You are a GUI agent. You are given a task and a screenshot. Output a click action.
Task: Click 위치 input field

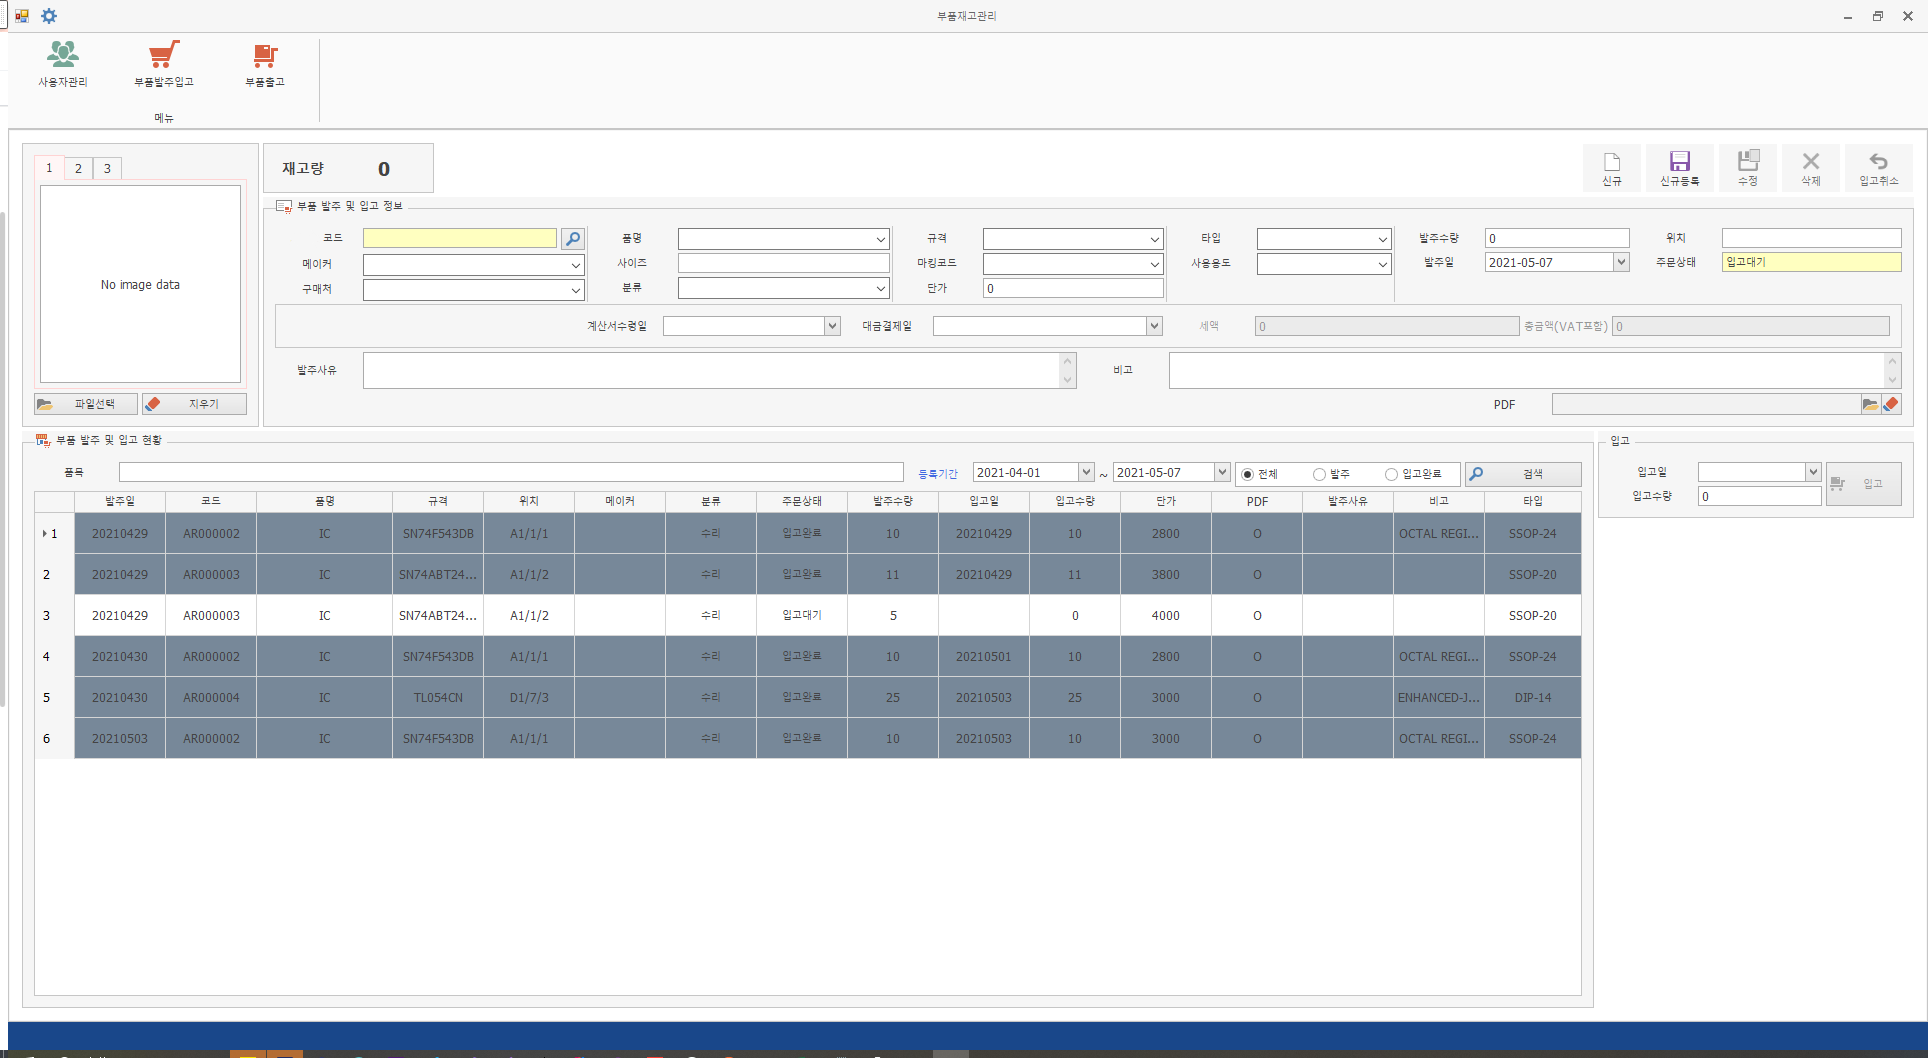point(1811,238)
